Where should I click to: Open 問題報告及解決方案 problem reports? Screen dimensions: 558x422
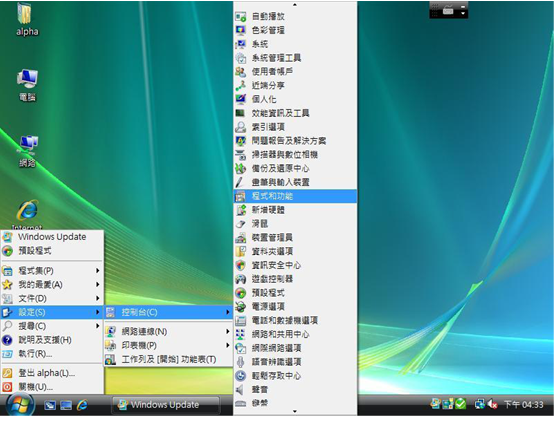[295, 141]
